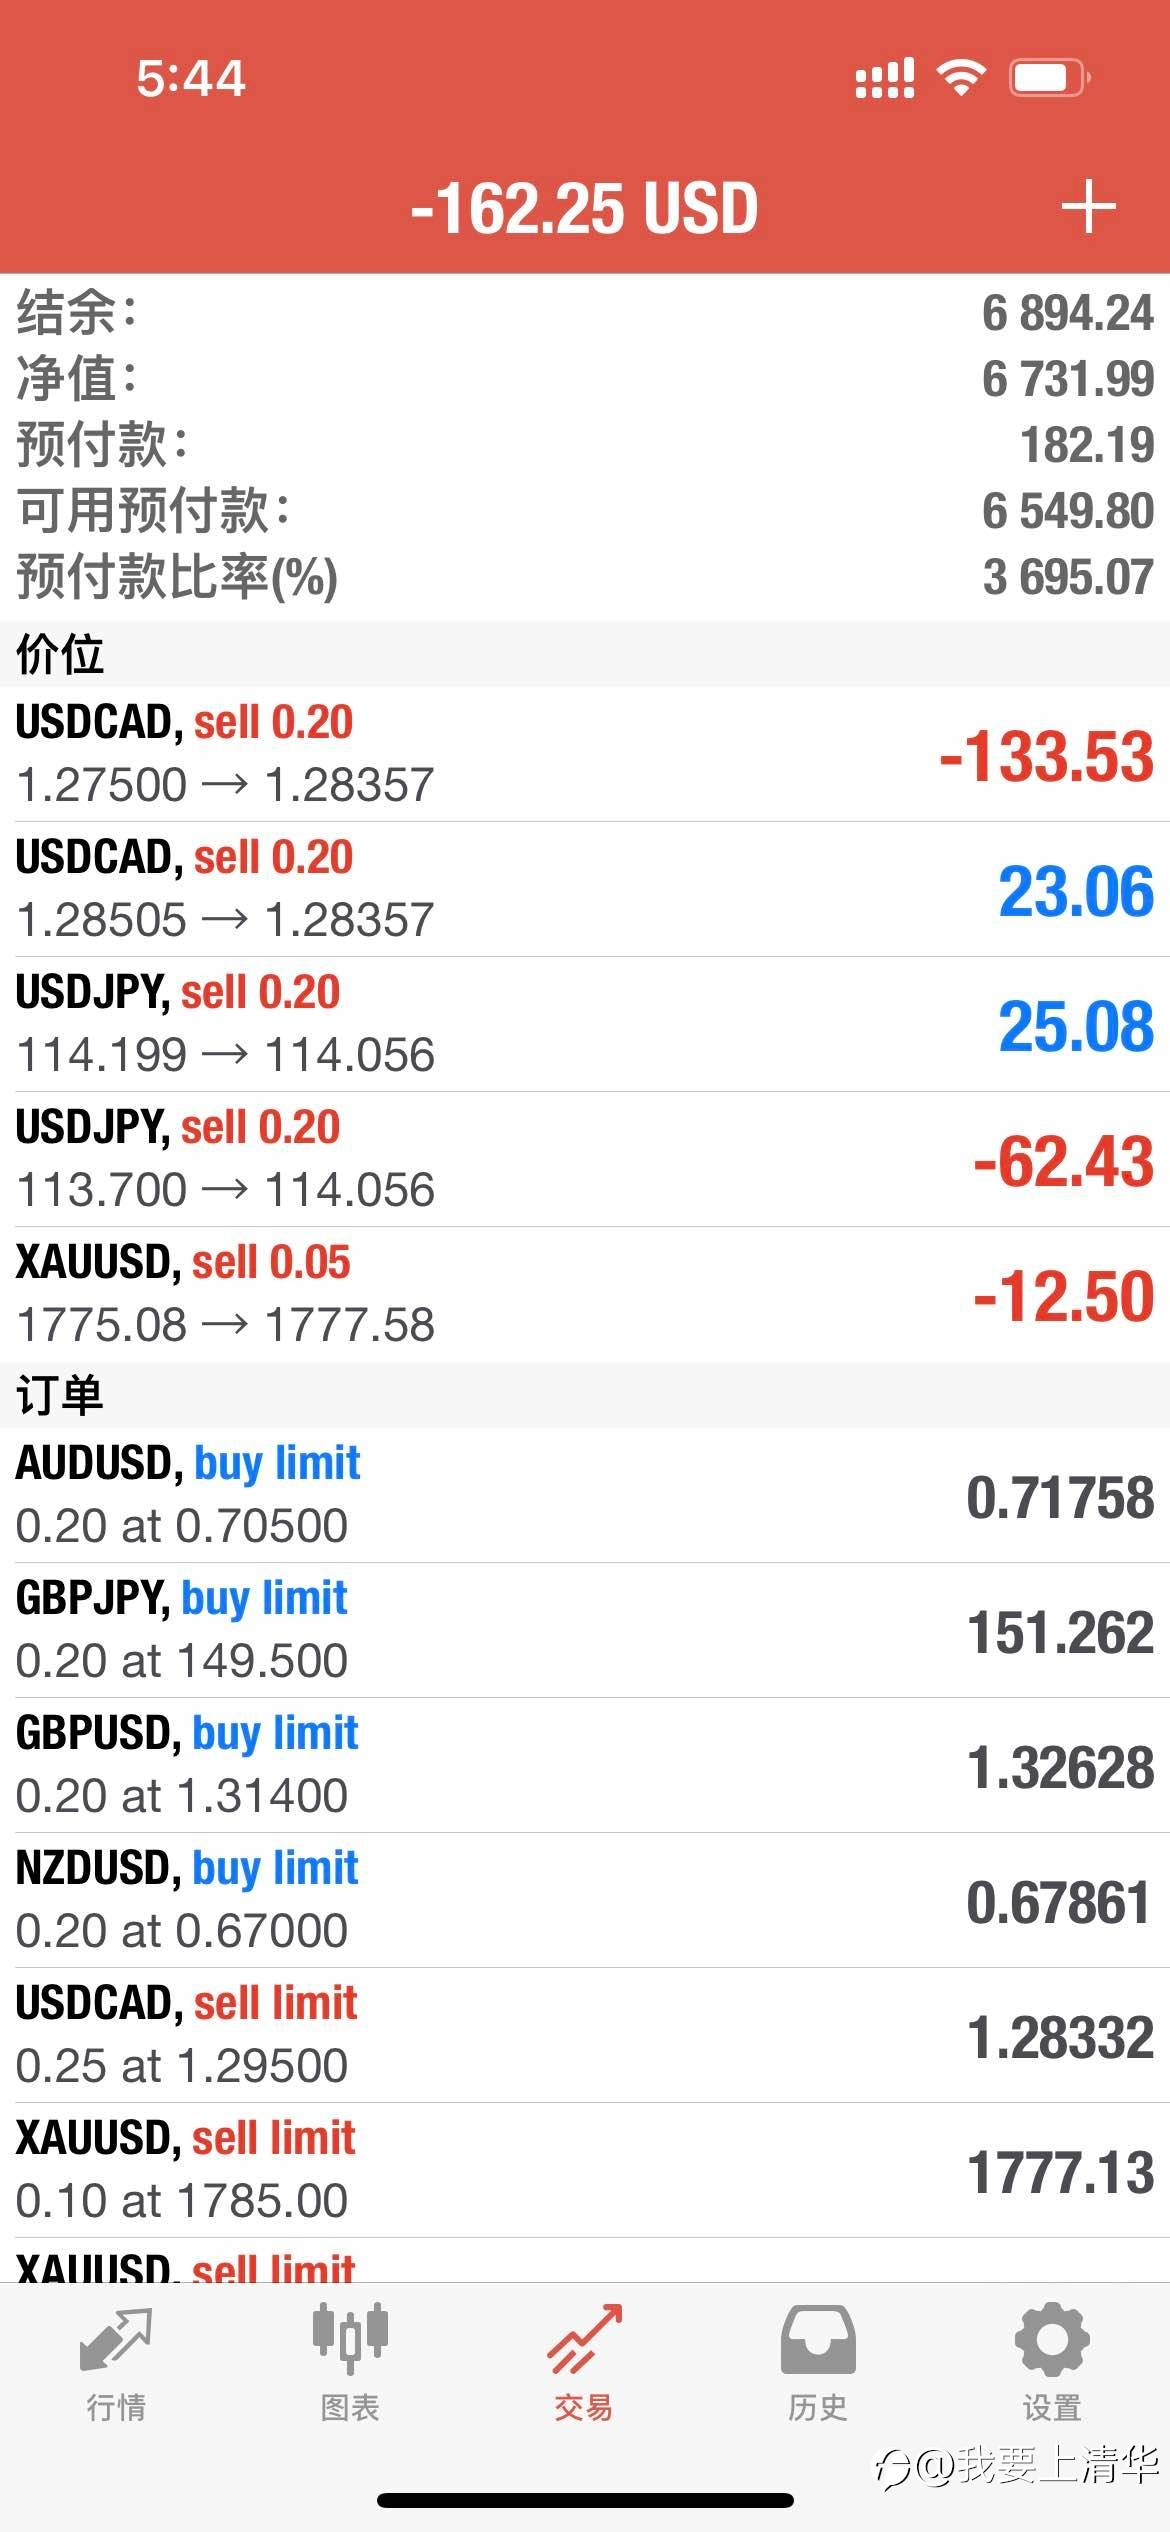Select the 交易 trade tab icon
This screenshot has height=2532, width=1170.
point(584,2338)
